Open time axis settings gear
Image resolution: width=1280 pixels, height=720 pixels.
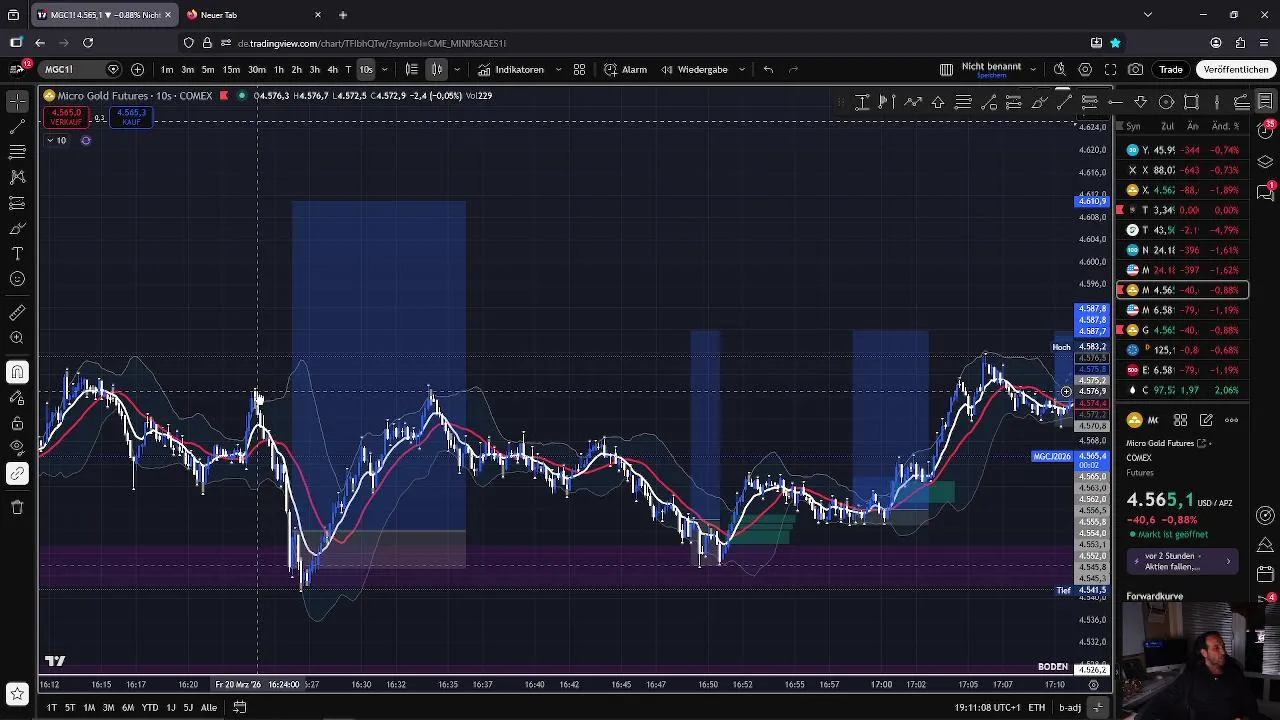point(1094,685)
